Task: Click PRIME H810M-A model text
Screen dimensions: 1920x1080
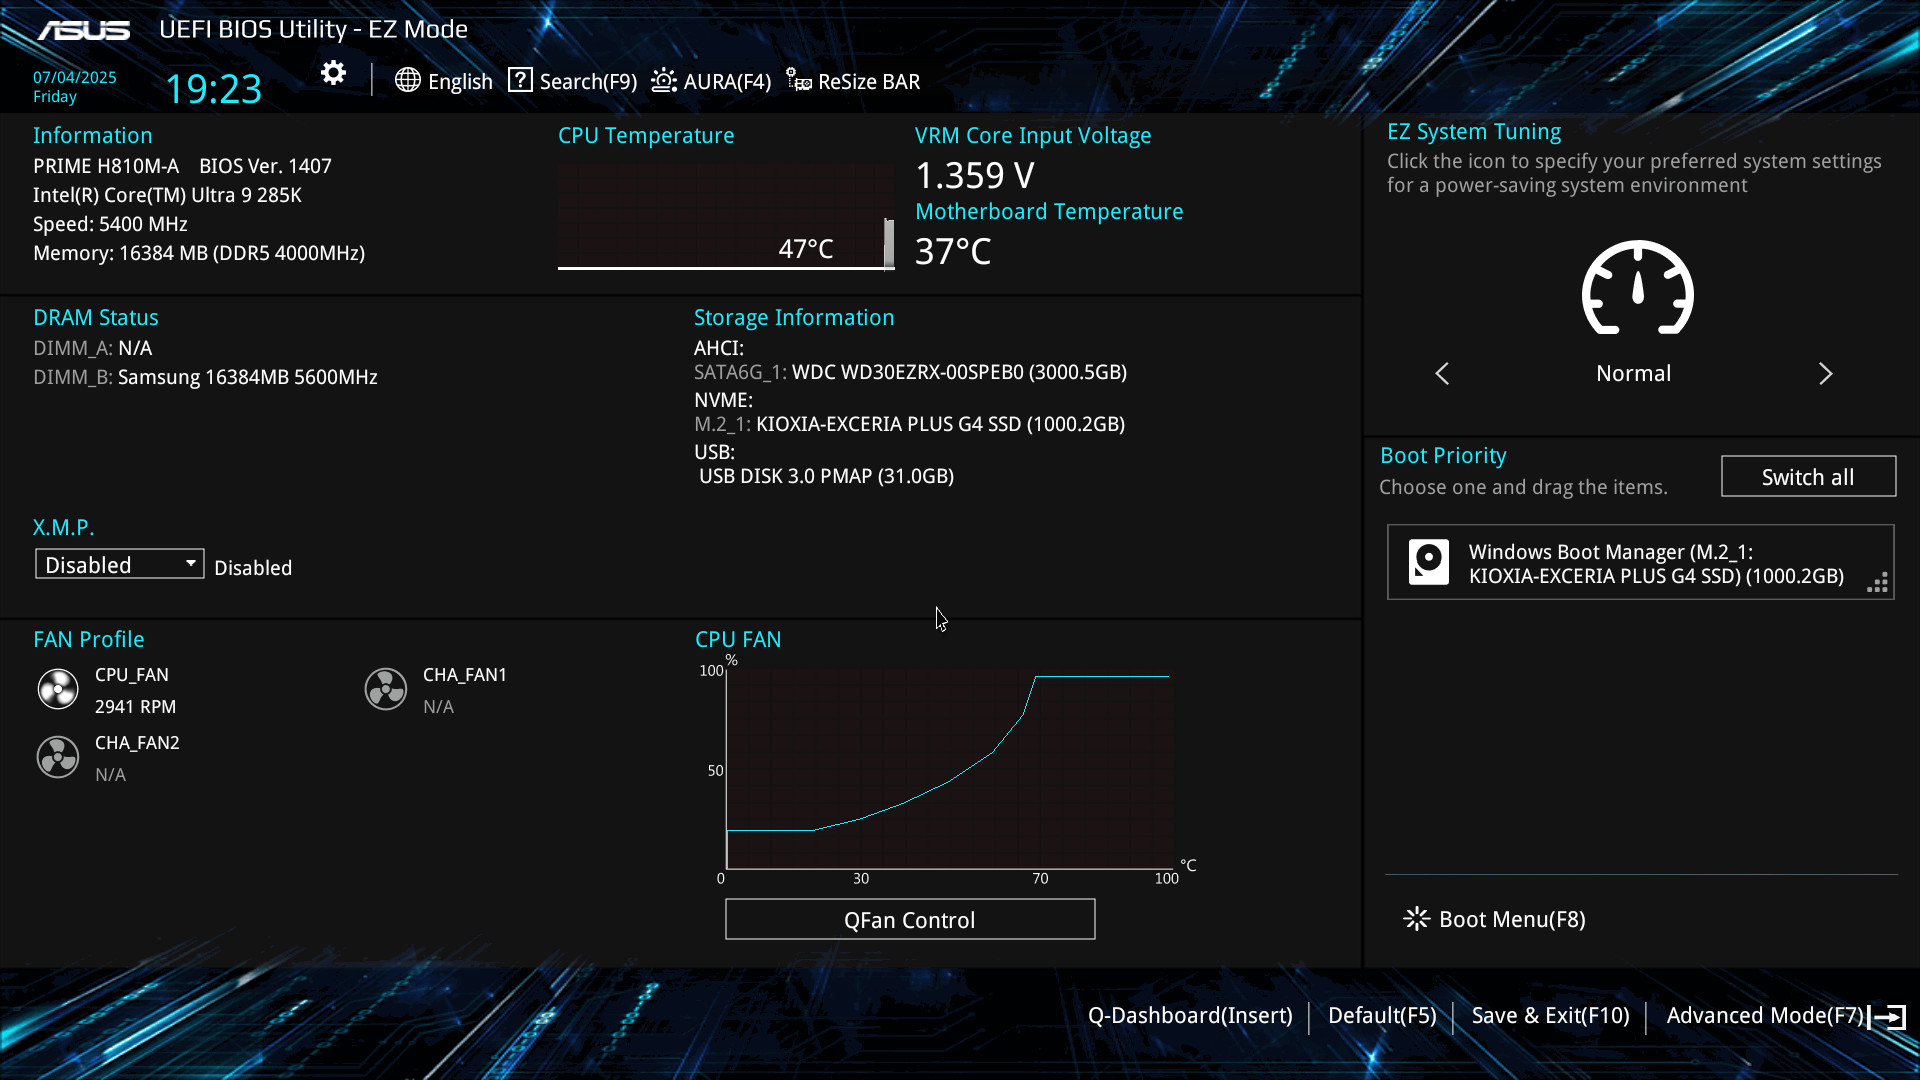Action: click(x=106, y=166)
